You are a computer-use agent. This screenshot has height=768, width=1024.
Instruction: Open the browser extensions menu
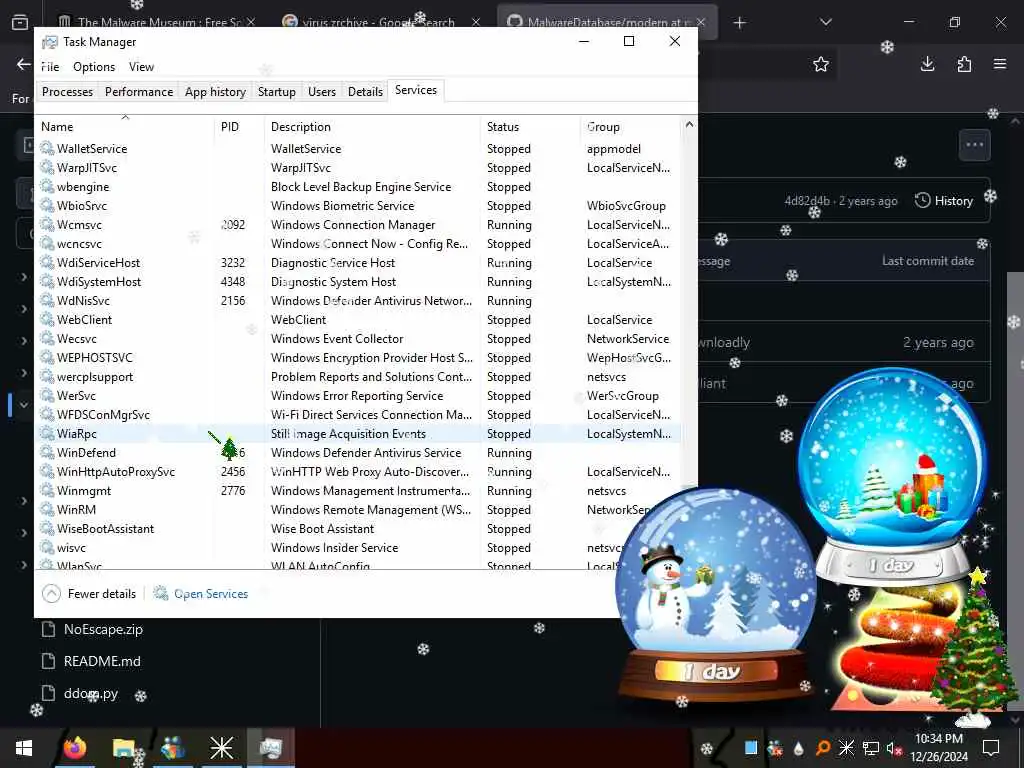[x=964, y=64]
